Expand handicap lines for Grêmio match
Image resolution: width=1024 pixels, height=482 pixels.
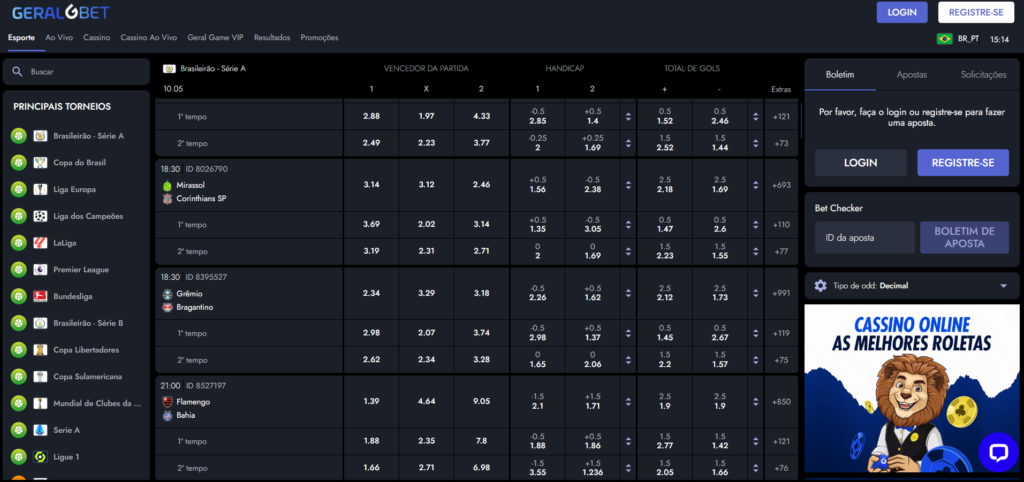(628, 294)
